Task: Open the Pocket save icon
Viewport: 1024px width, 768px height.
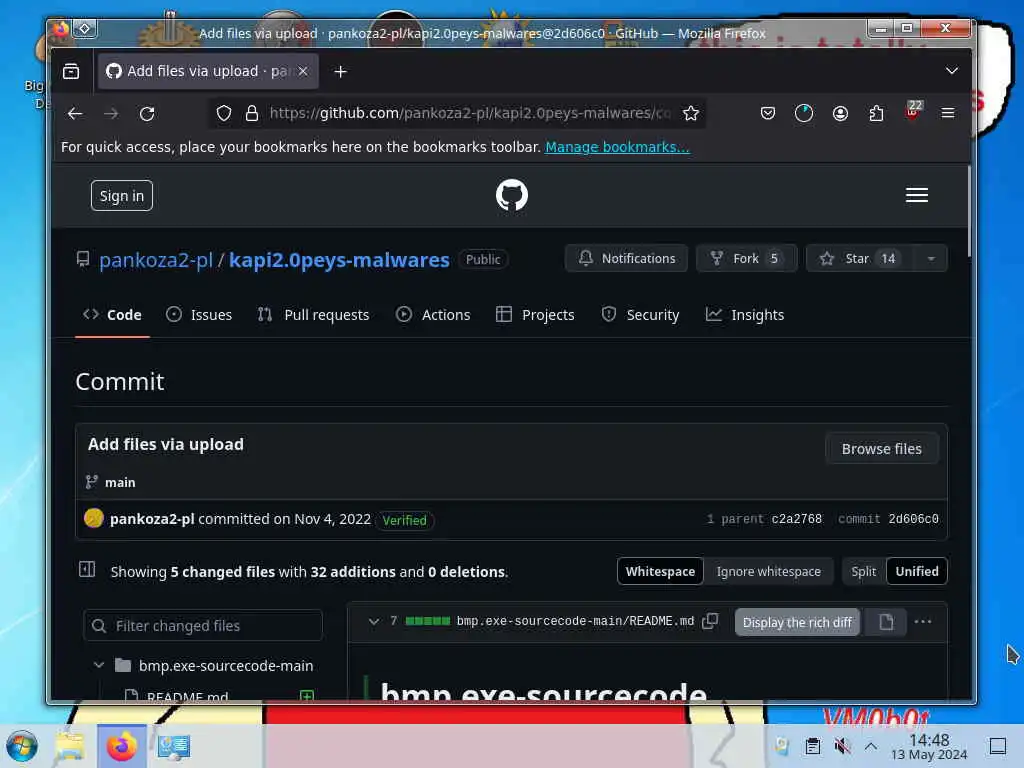Action: (768, 113)
